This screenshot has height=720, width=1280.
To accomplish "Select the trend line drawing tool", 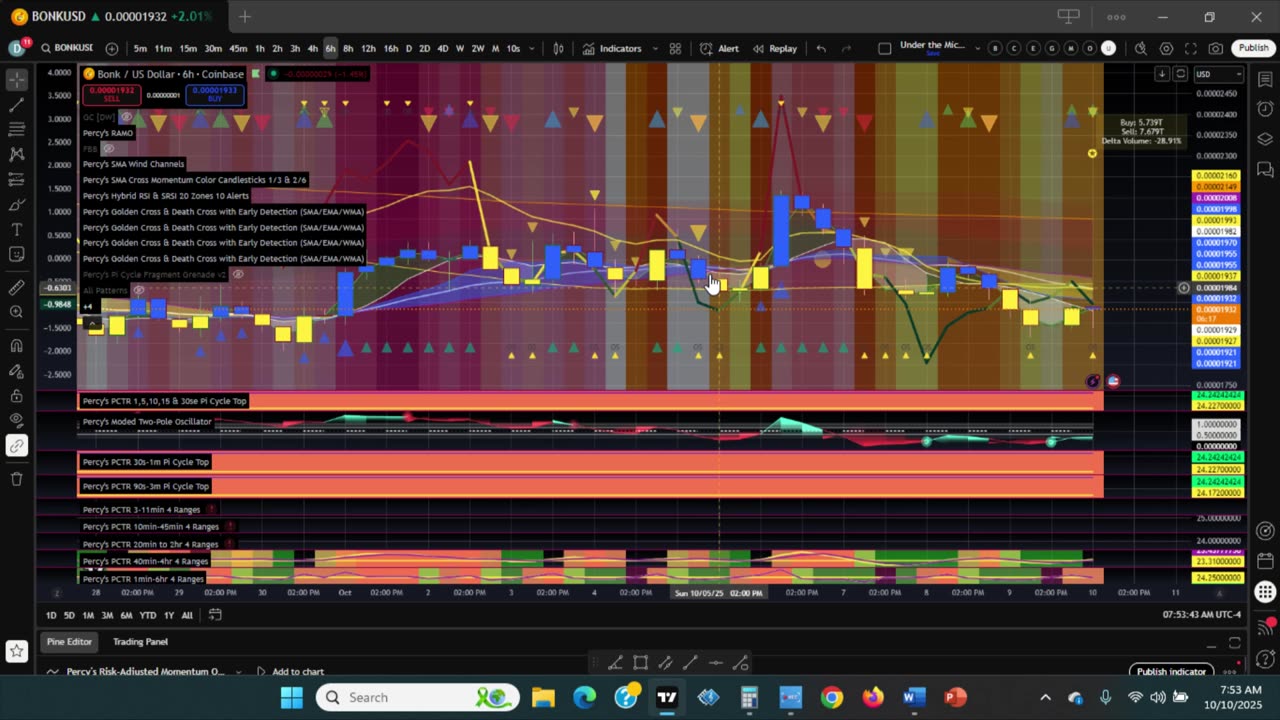I will 16,104.
